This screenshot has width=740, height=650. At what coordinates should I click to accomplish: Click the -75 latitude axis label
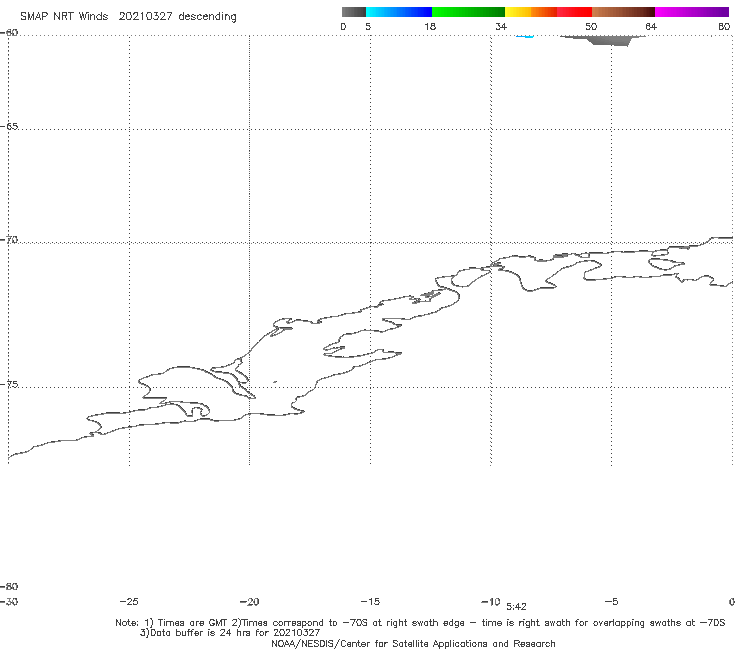(x=9, y=384)
